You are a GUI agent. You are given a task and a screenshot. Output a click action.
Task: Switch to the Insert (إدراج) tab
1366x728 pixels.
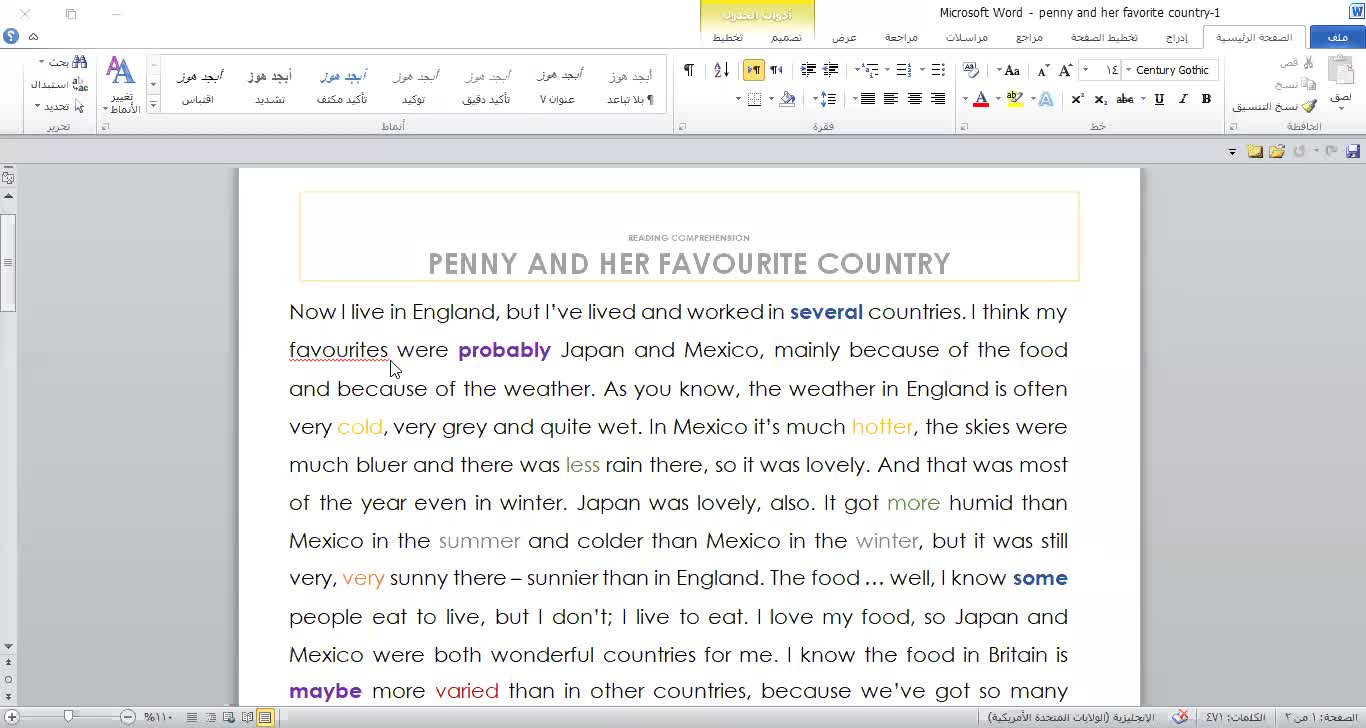coord(1177,37)
